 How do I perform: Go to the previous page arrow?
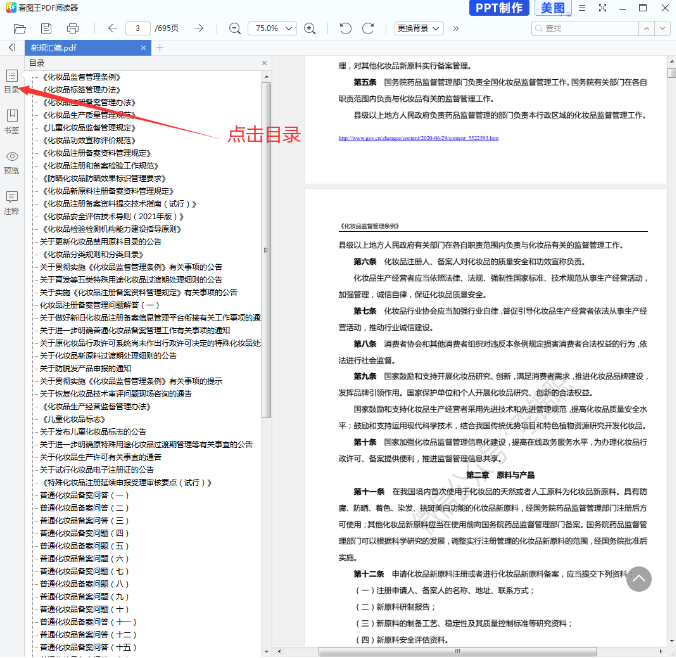click(x=111, y=28)
